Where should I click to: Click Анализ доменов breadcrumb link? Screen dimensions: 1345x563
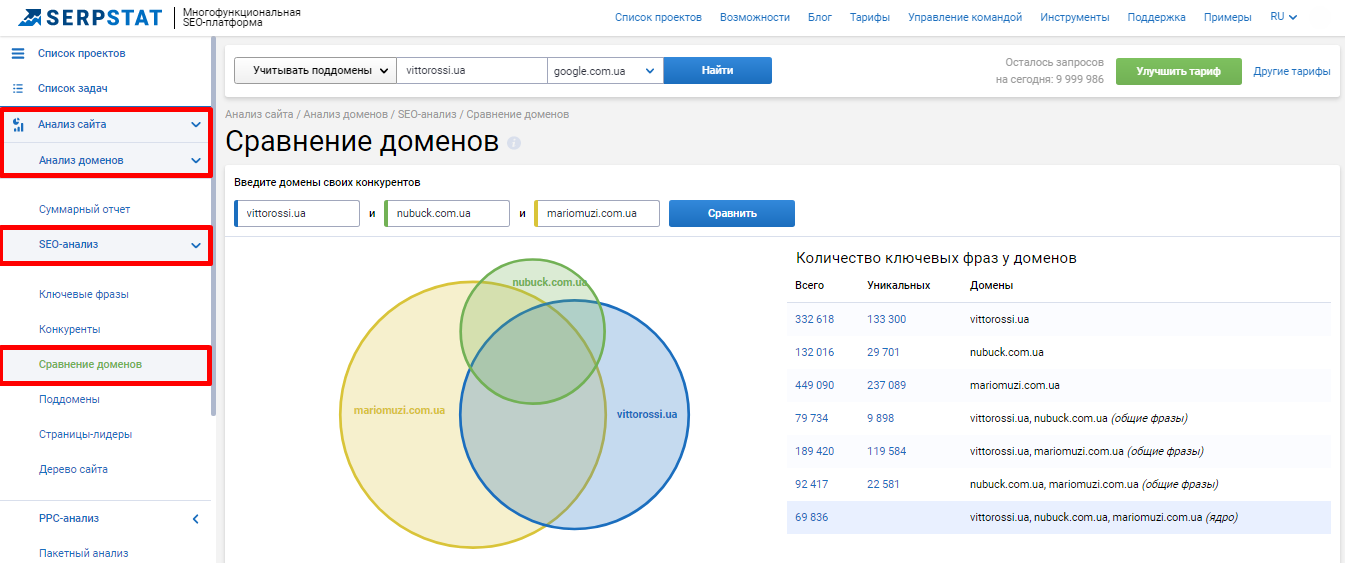pos(346,114)
